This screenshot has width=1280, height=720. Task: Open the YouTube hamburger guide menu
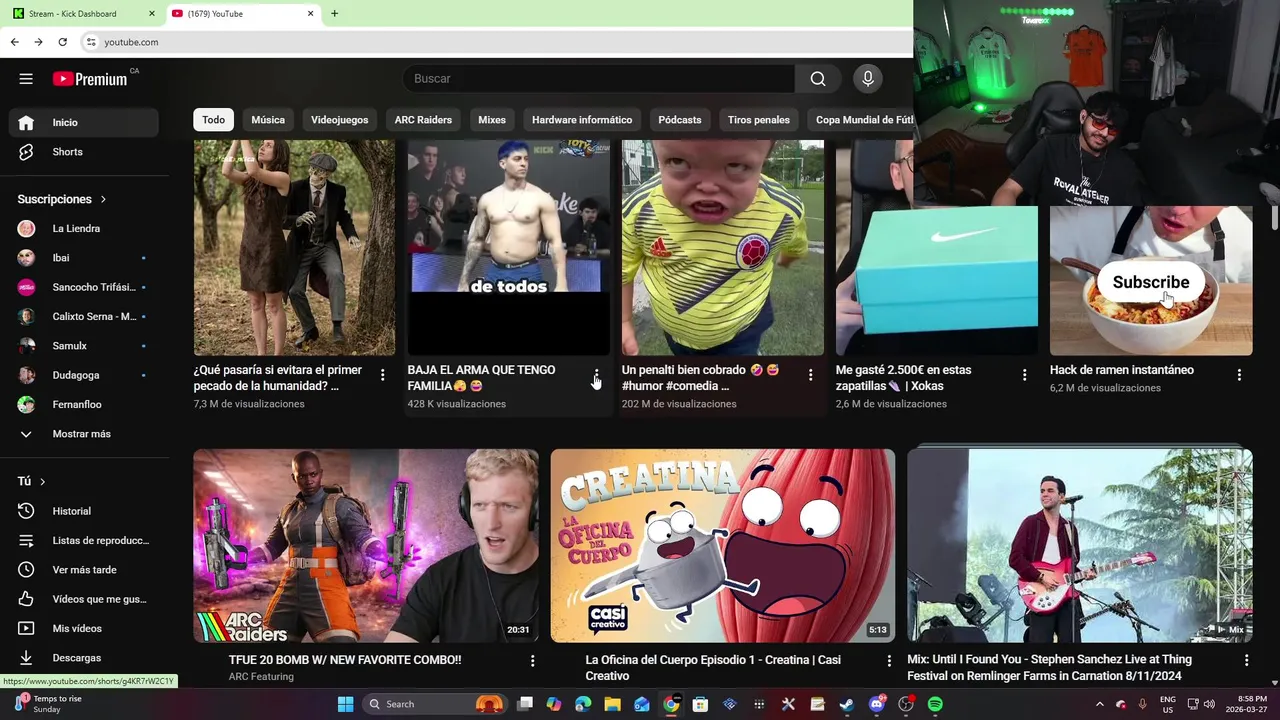(26, 79)
